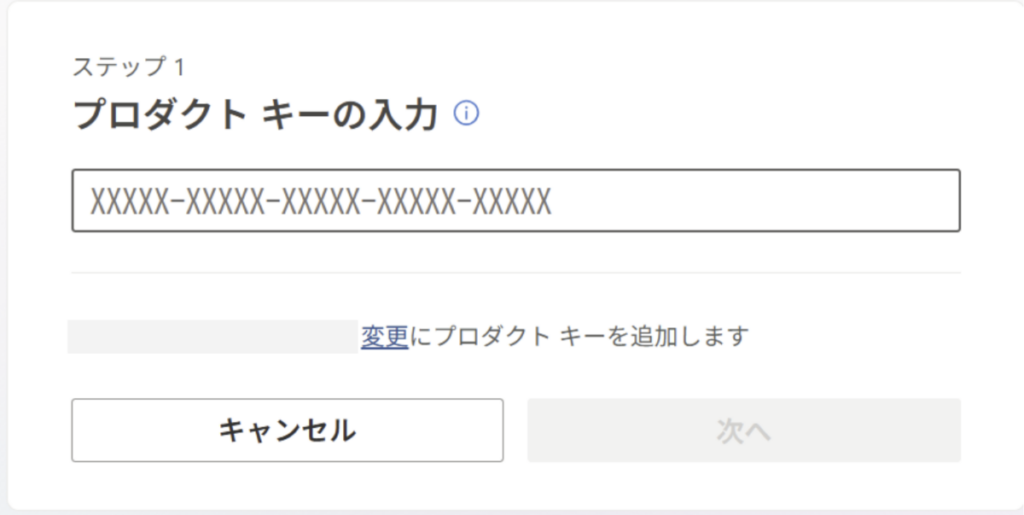Screen dimensions: 1024x515
Task: Cancel the product key entry dialog
Action: tap(287, 431)
